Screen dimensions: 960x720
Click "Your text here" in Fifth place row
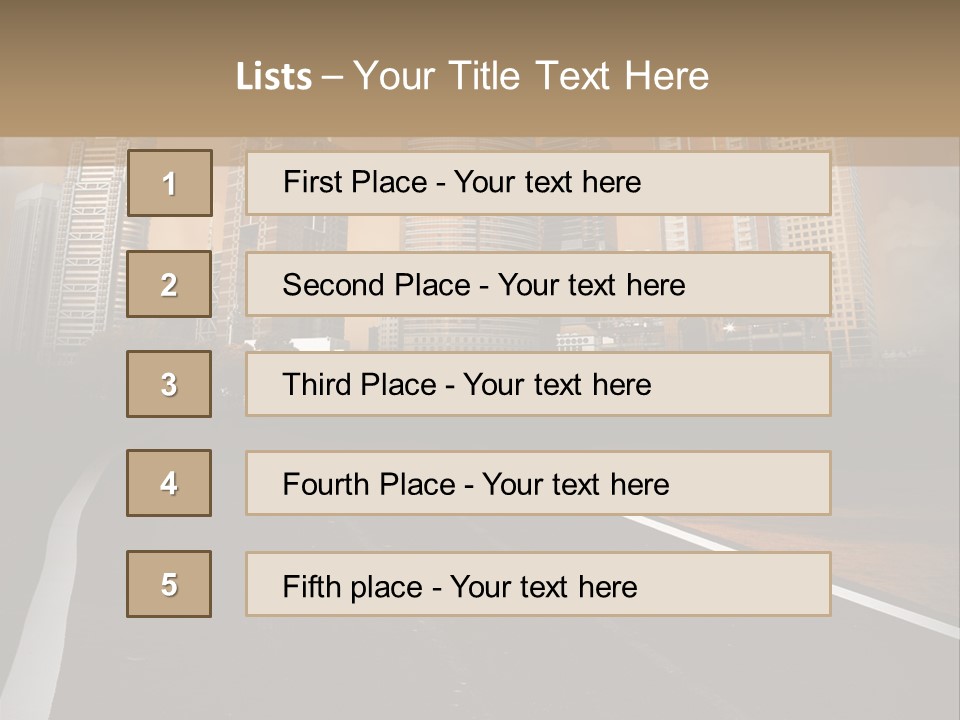click(543, 586)
